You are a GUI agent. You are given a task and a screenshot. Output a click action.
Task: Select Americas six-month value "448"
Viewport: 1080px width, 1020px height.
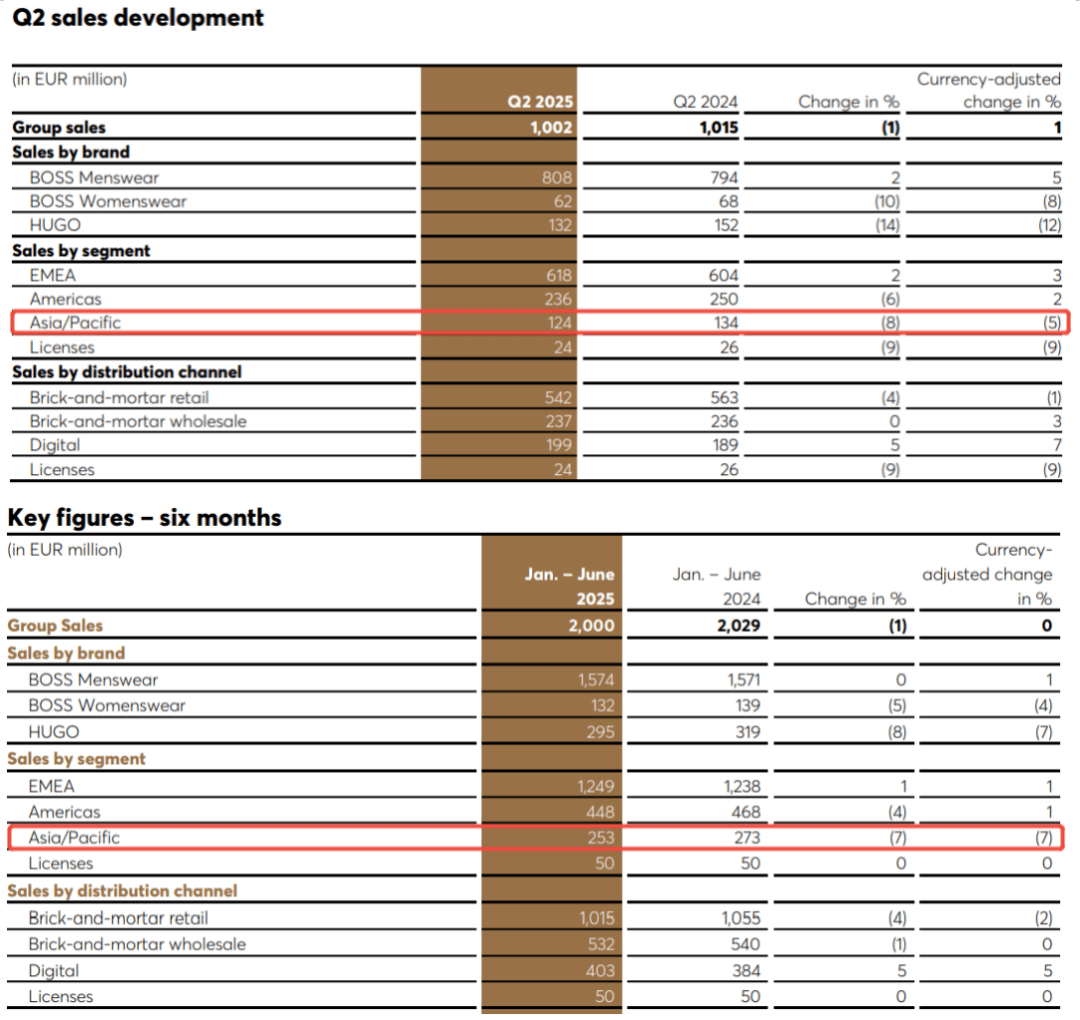(x=600, y=812)
